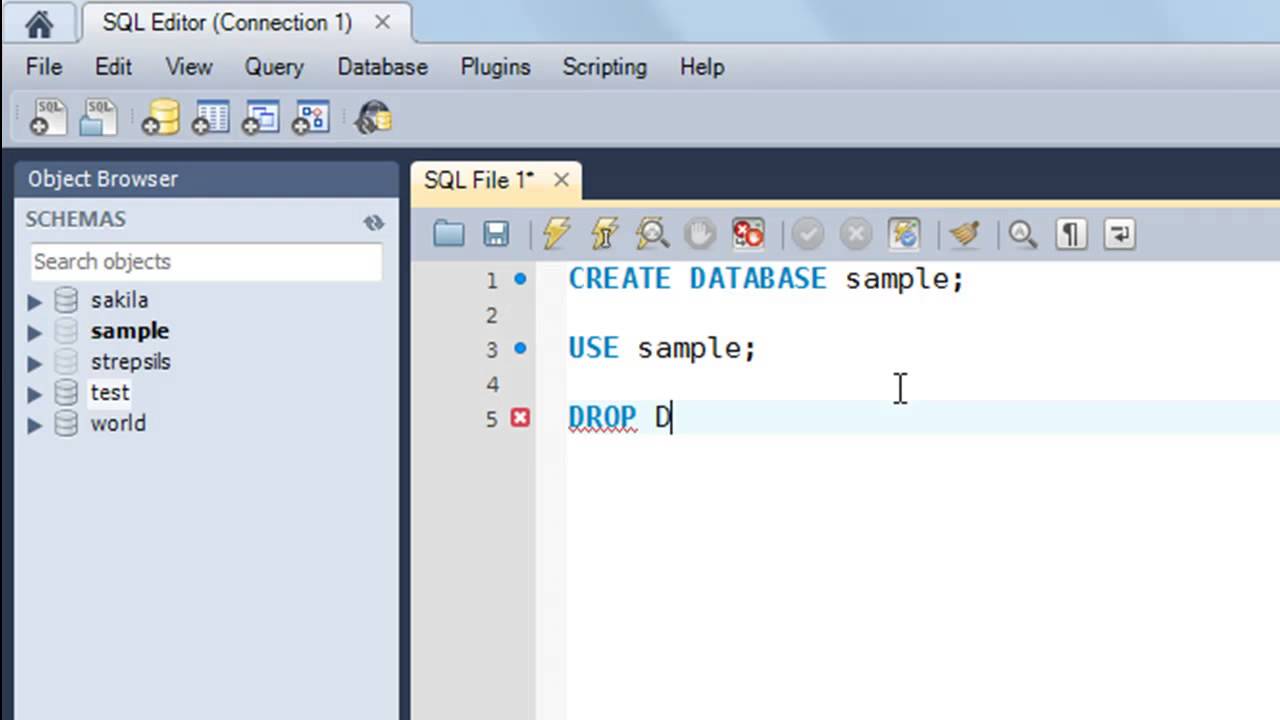Click the reconnect to DBMS icon
Image resolution: width=1280 pixels, height=720 pixels.
point(373,117)
